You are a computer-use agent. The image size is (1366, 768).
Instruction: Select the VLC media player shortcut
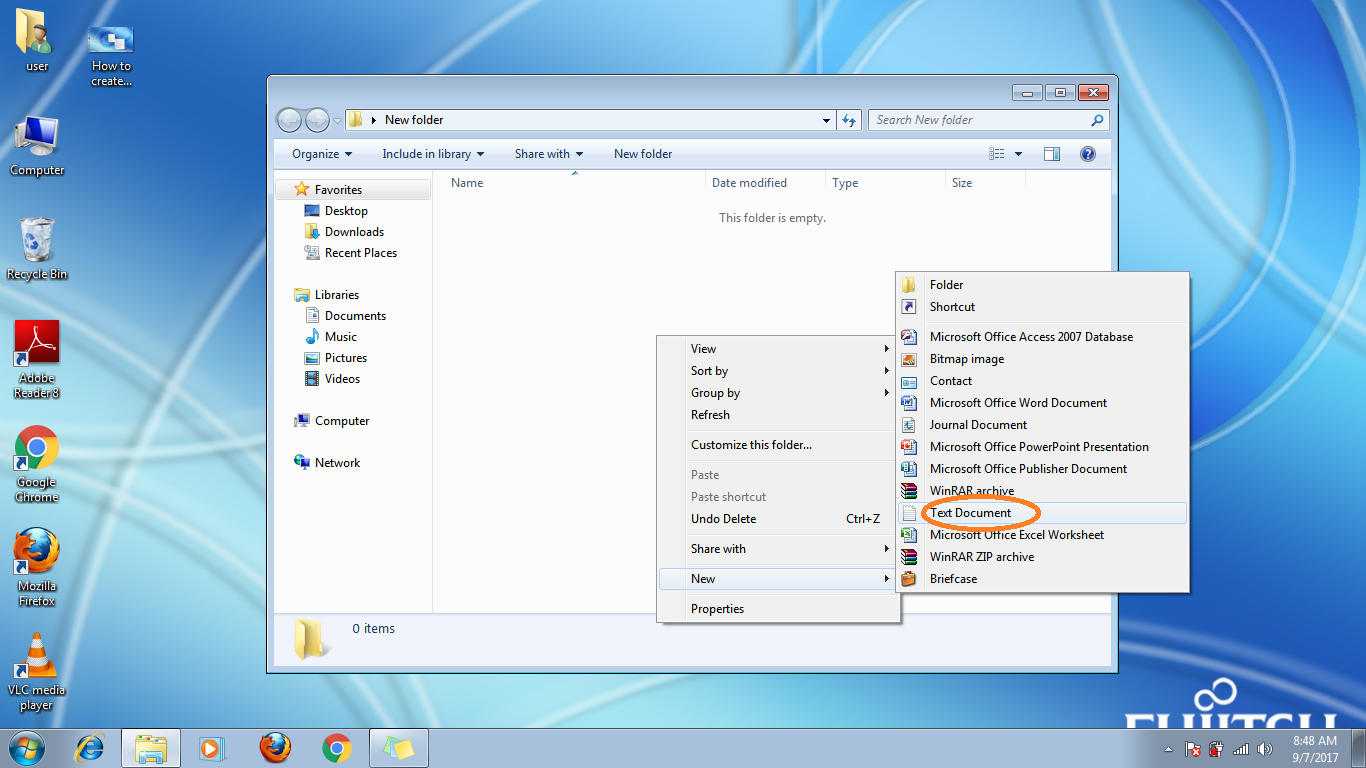(x=37, y=672)
